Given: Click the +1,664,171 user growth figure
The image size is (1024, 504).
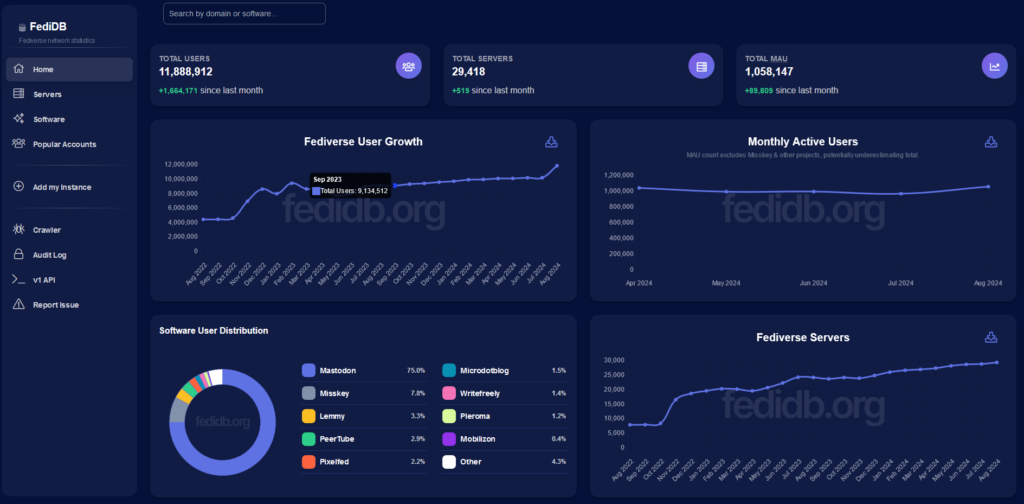Looking at the screenshot, I should pos(178,90).
